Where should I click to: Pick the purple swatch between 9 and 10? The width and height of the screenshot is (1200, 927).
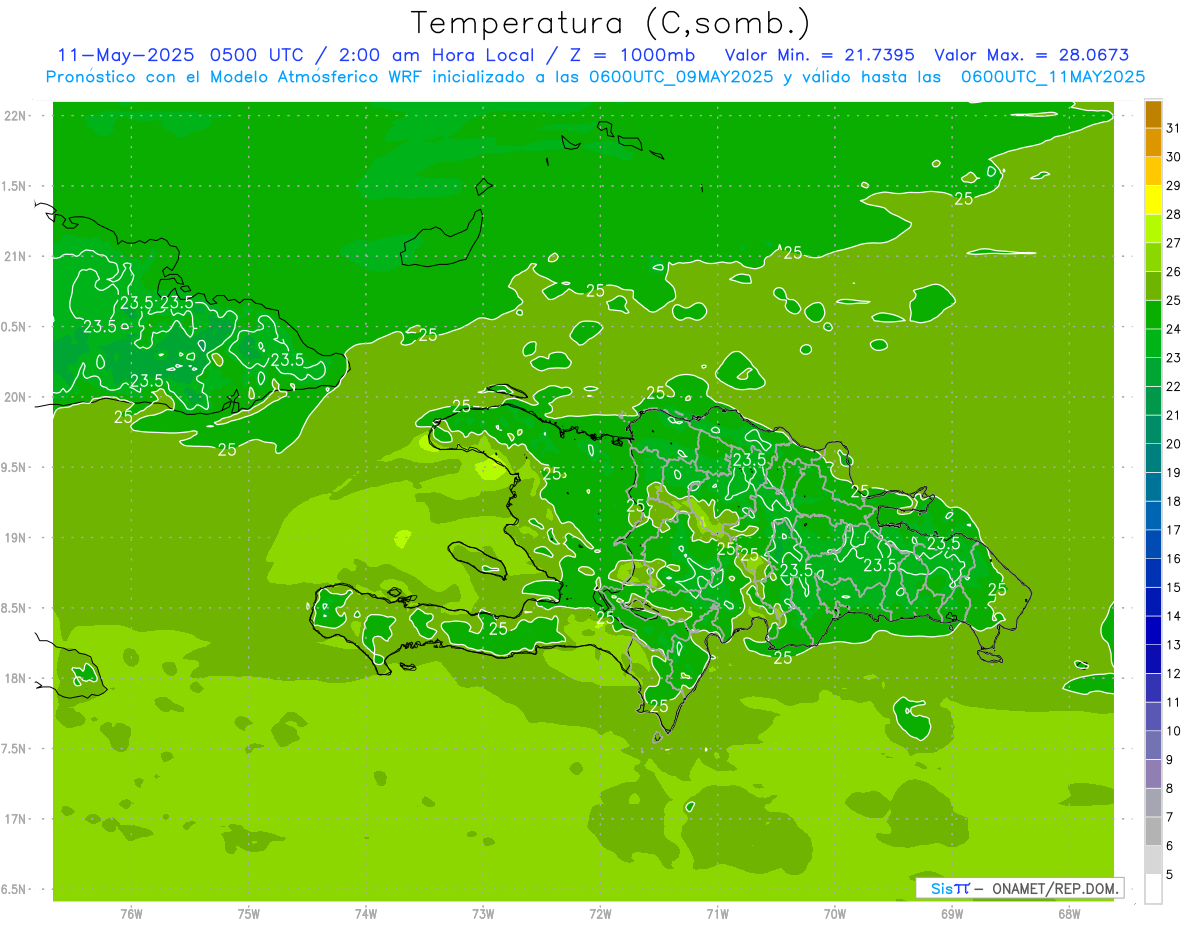[1153, 745]
